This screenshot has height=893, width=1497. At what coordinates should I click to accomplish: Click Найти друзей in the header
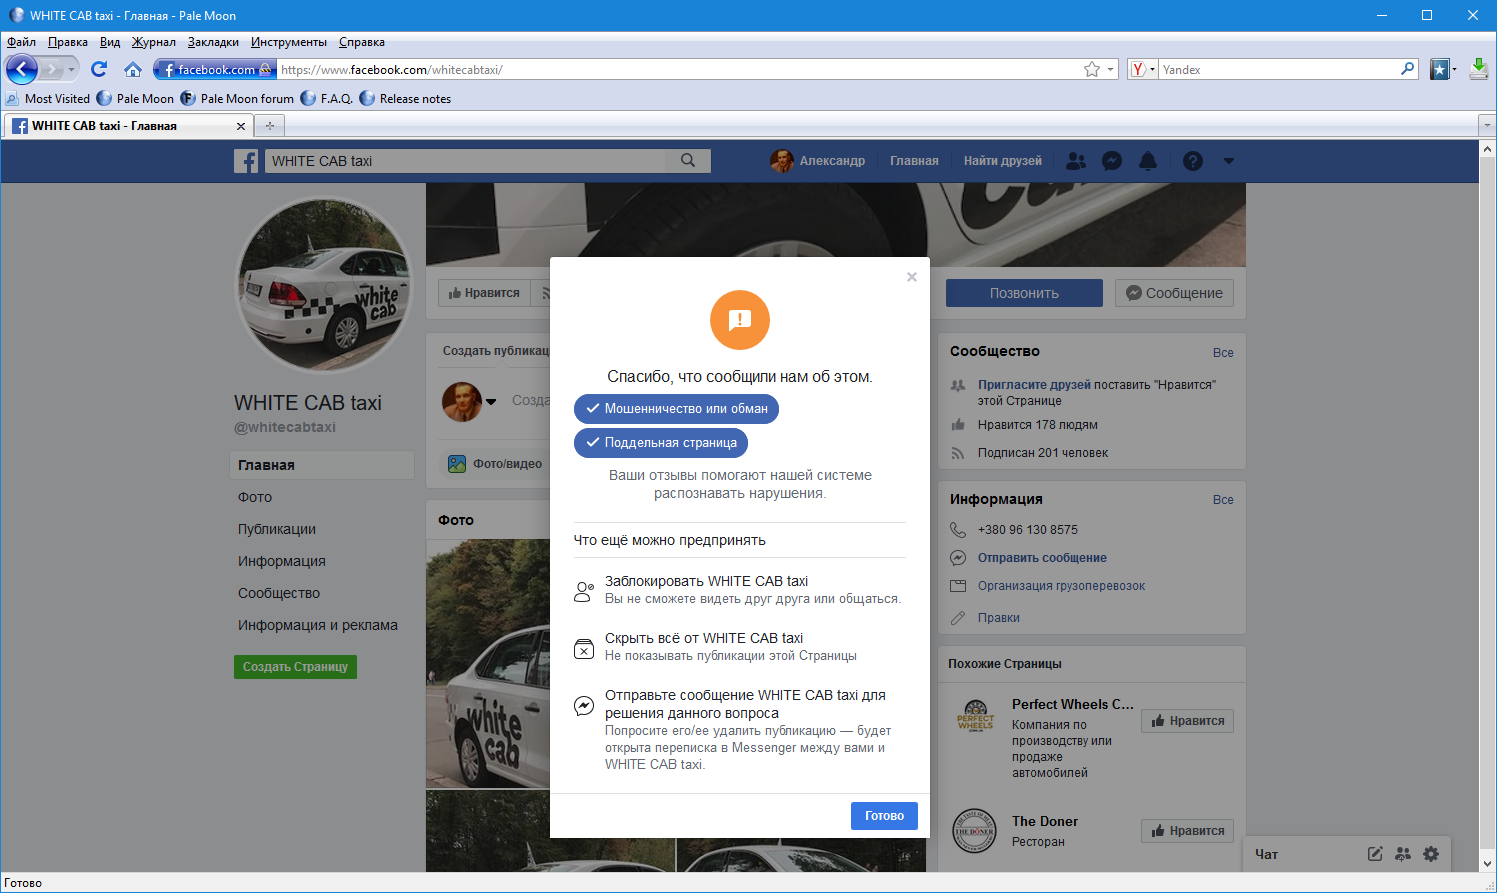coord(1003,161)
